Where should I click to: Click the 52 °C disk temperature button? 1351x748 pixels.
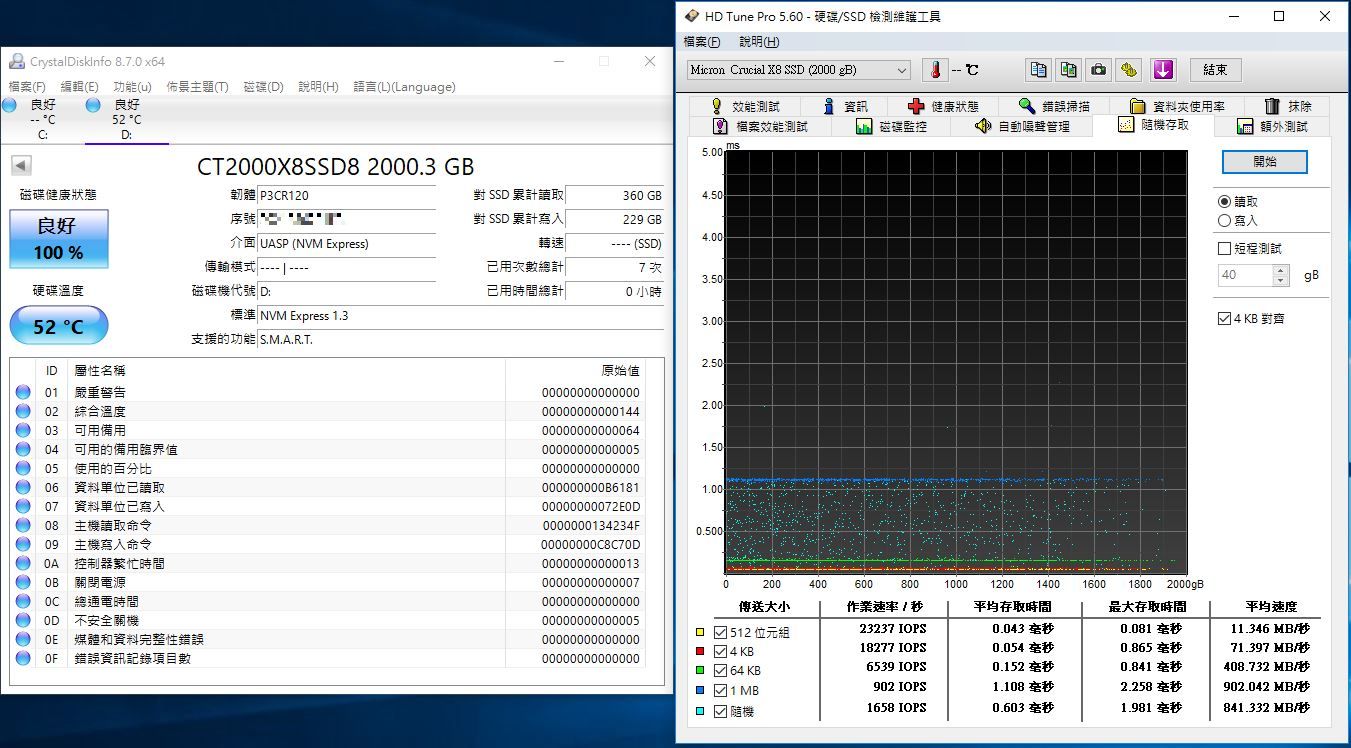coord(58,326)
